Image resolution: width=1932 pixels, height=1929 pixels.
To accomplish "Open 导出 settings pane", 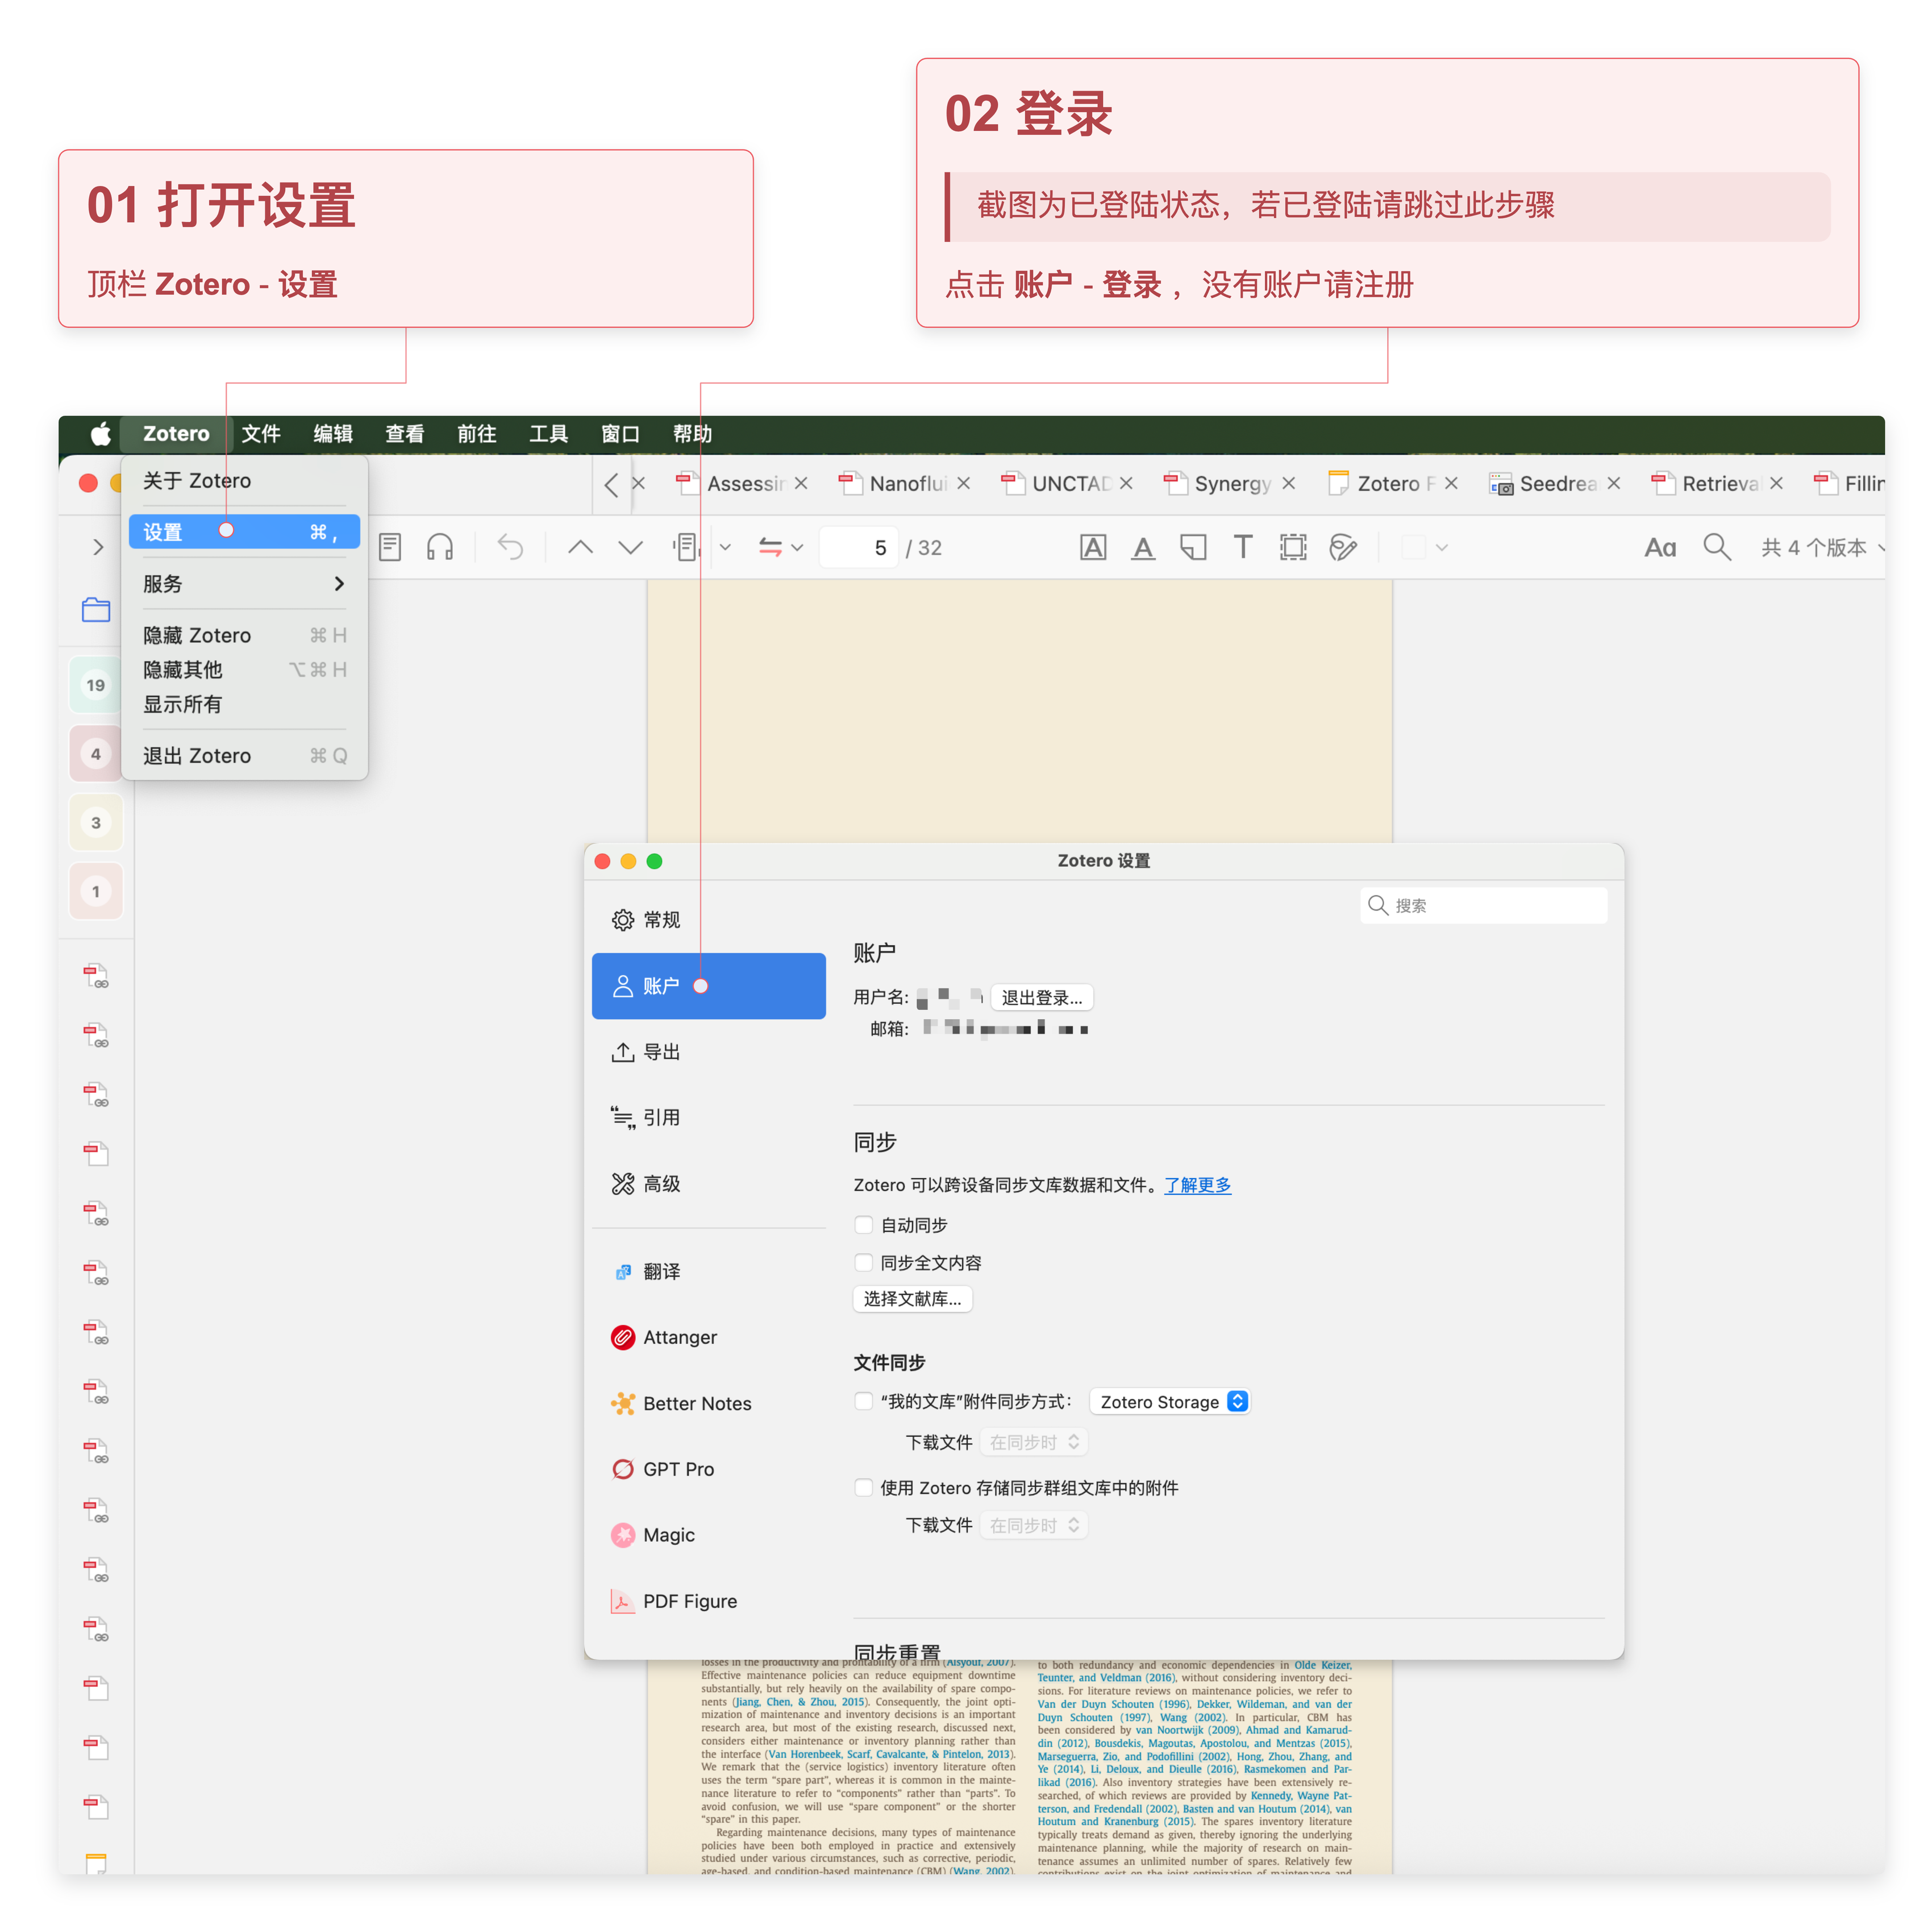I will pos(709,1052).
